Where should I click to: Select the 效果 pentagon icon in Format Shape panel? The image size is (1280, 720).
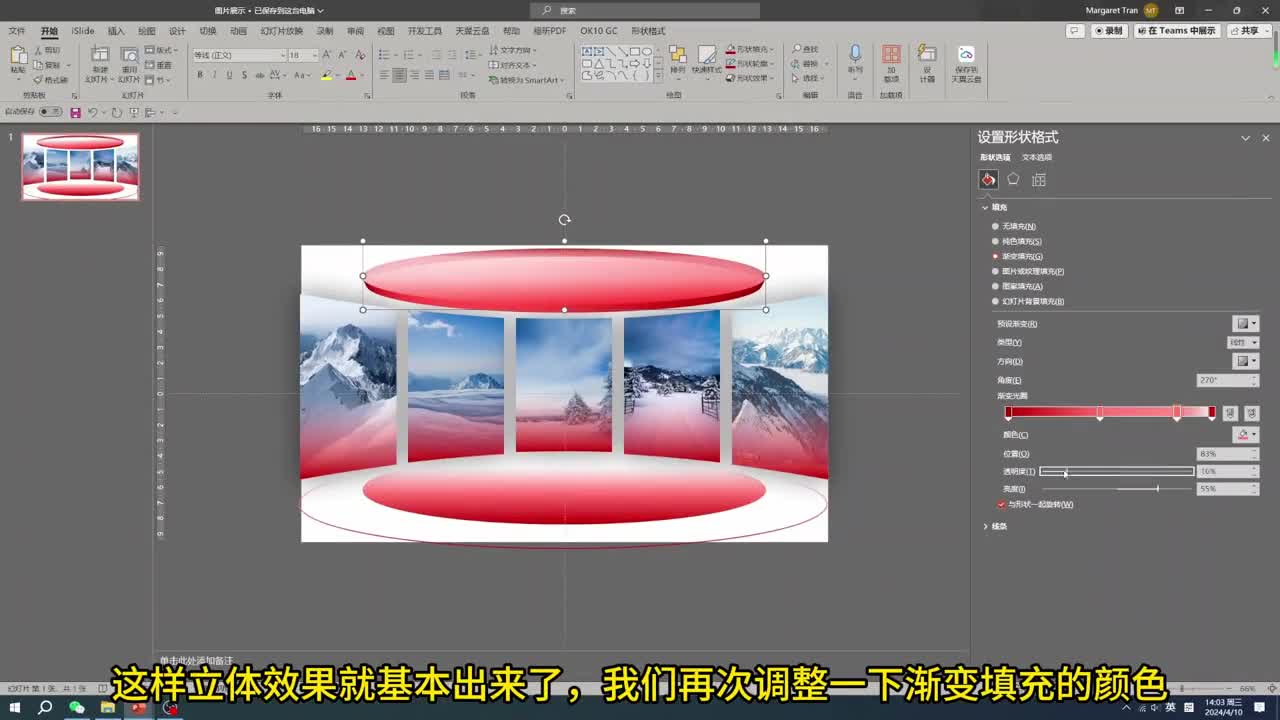click(x=1013, y=179)
